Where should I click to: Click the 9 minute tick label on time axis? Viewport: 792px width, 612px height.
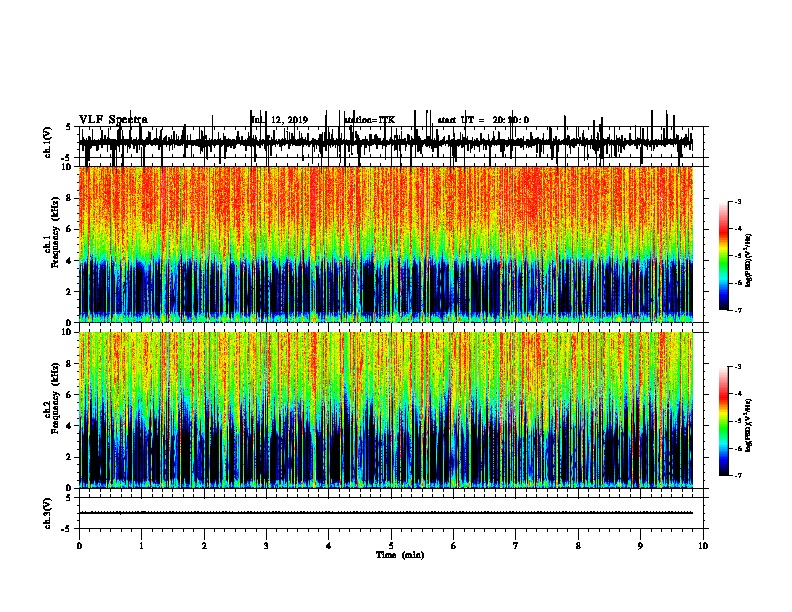[640, 545]
